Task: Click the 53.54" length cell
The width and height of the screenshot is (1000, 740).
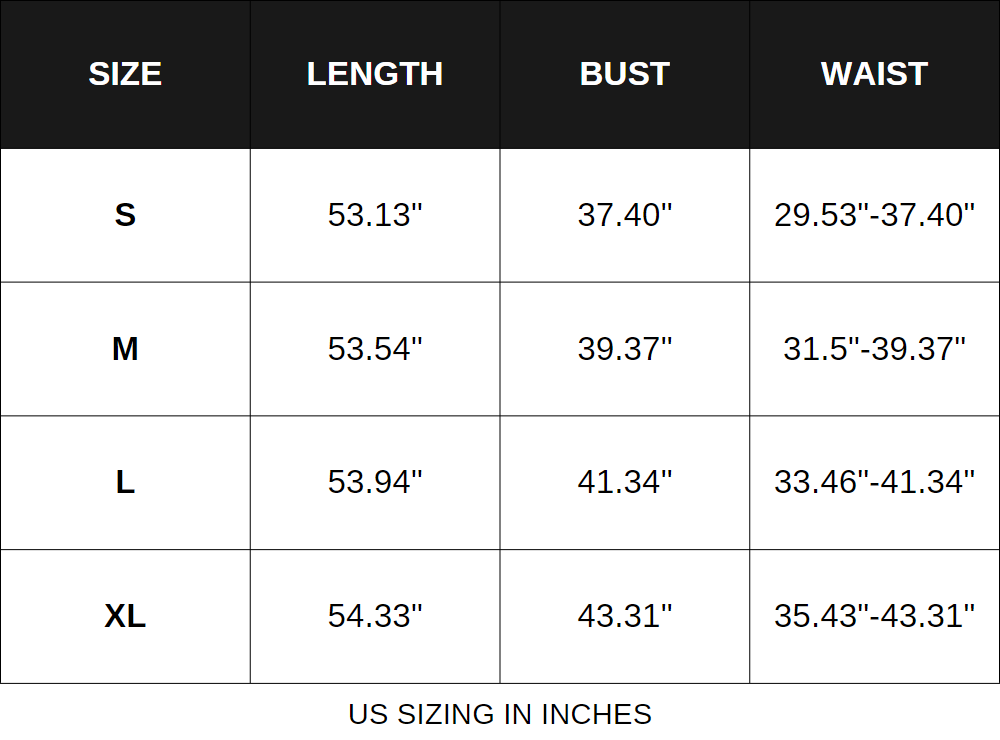Action: point(375,349)
